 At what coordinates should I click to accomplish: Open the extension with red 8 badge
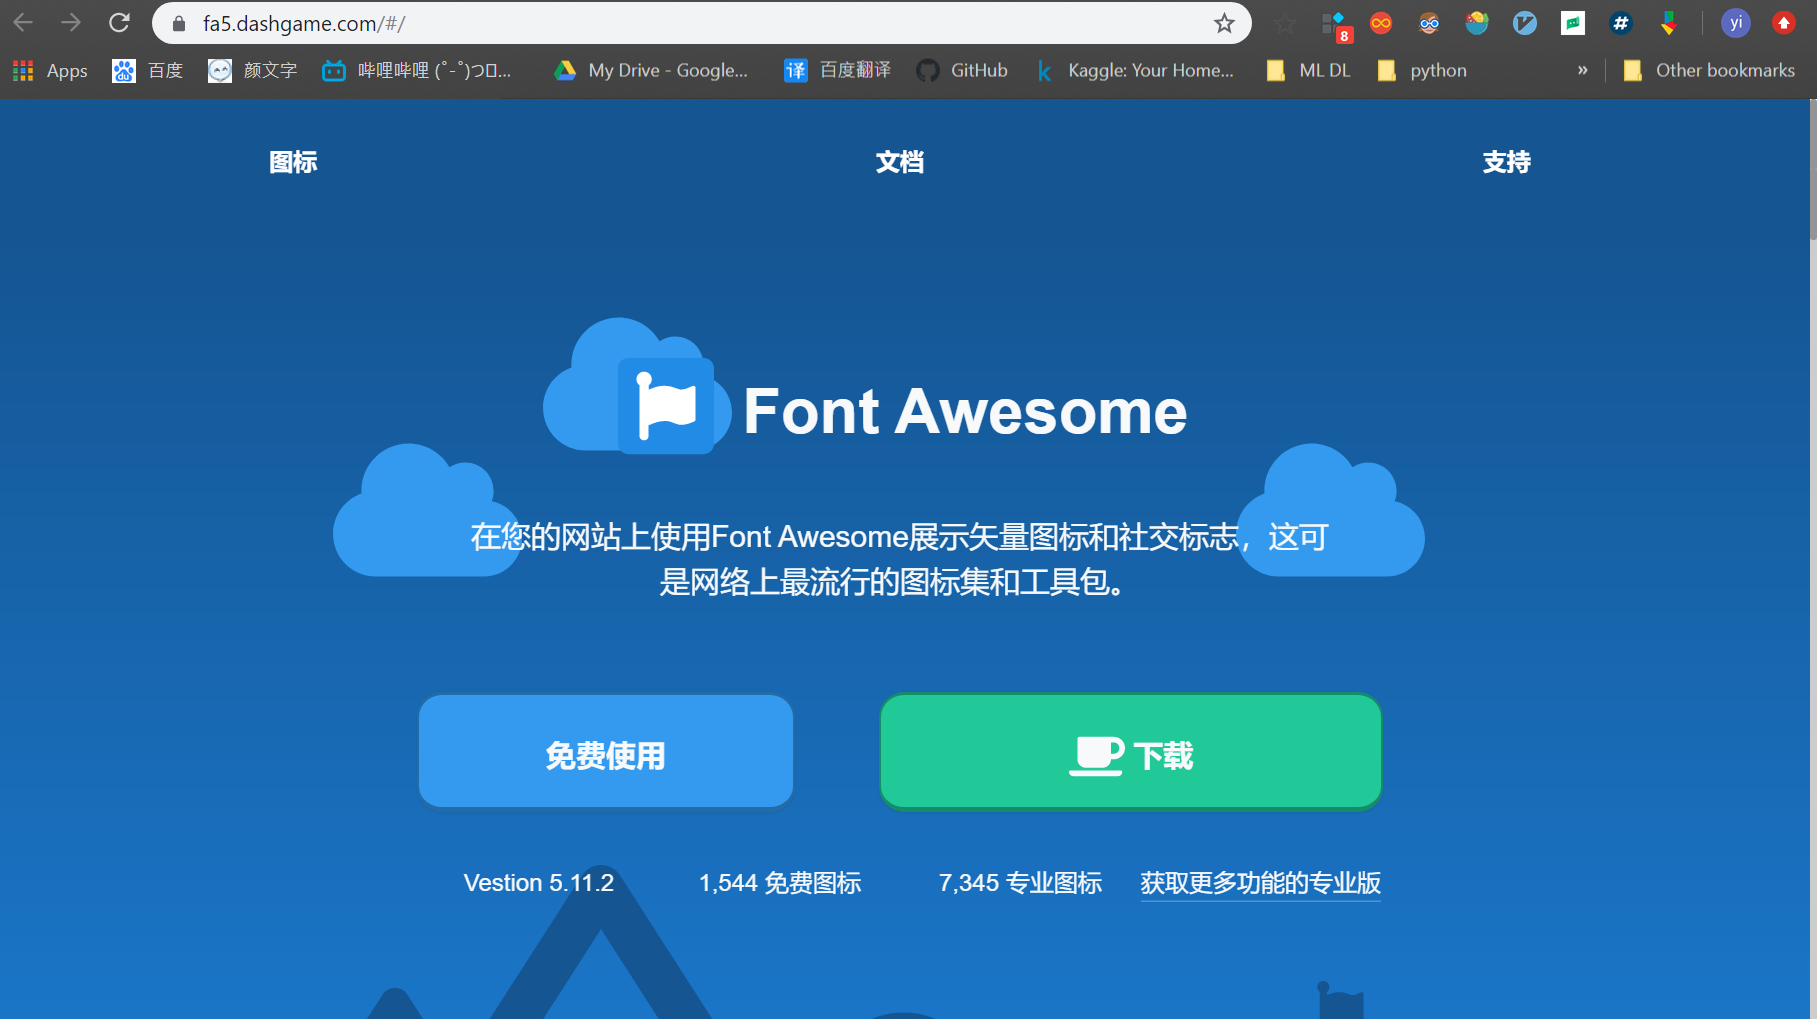click(1335, 26)
